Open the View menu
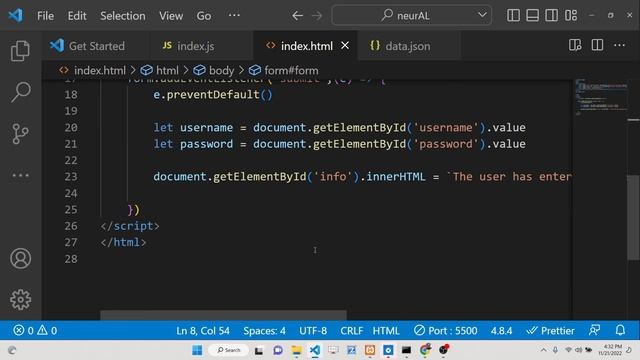 pyautogui.click(x=171, y=16)
